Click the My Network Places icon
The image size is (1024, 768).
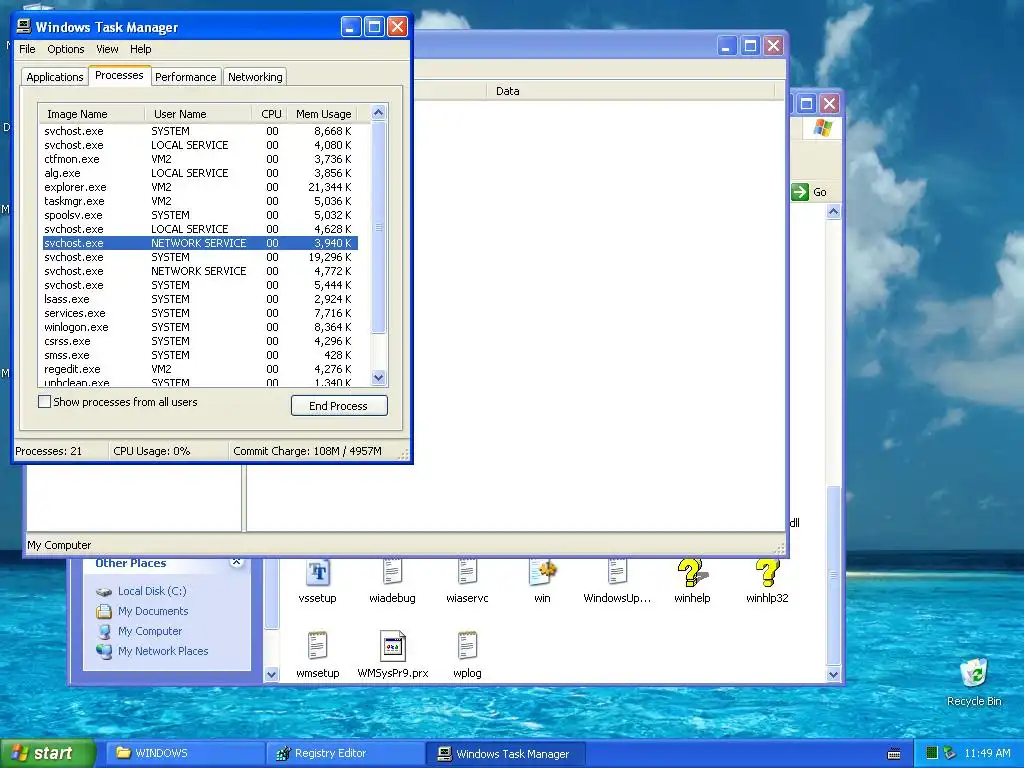pyautogui.click(x=104, y=651)
